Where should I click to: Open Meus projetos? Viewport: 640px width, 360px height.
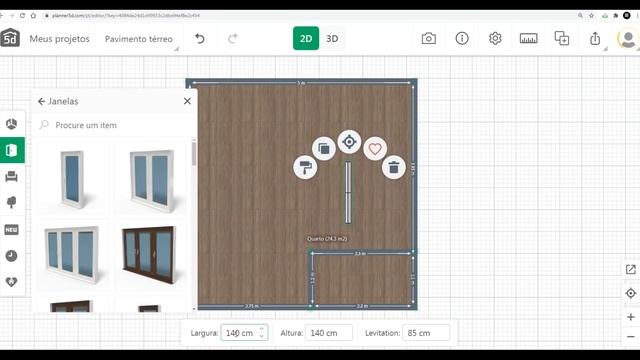point(59,39)
